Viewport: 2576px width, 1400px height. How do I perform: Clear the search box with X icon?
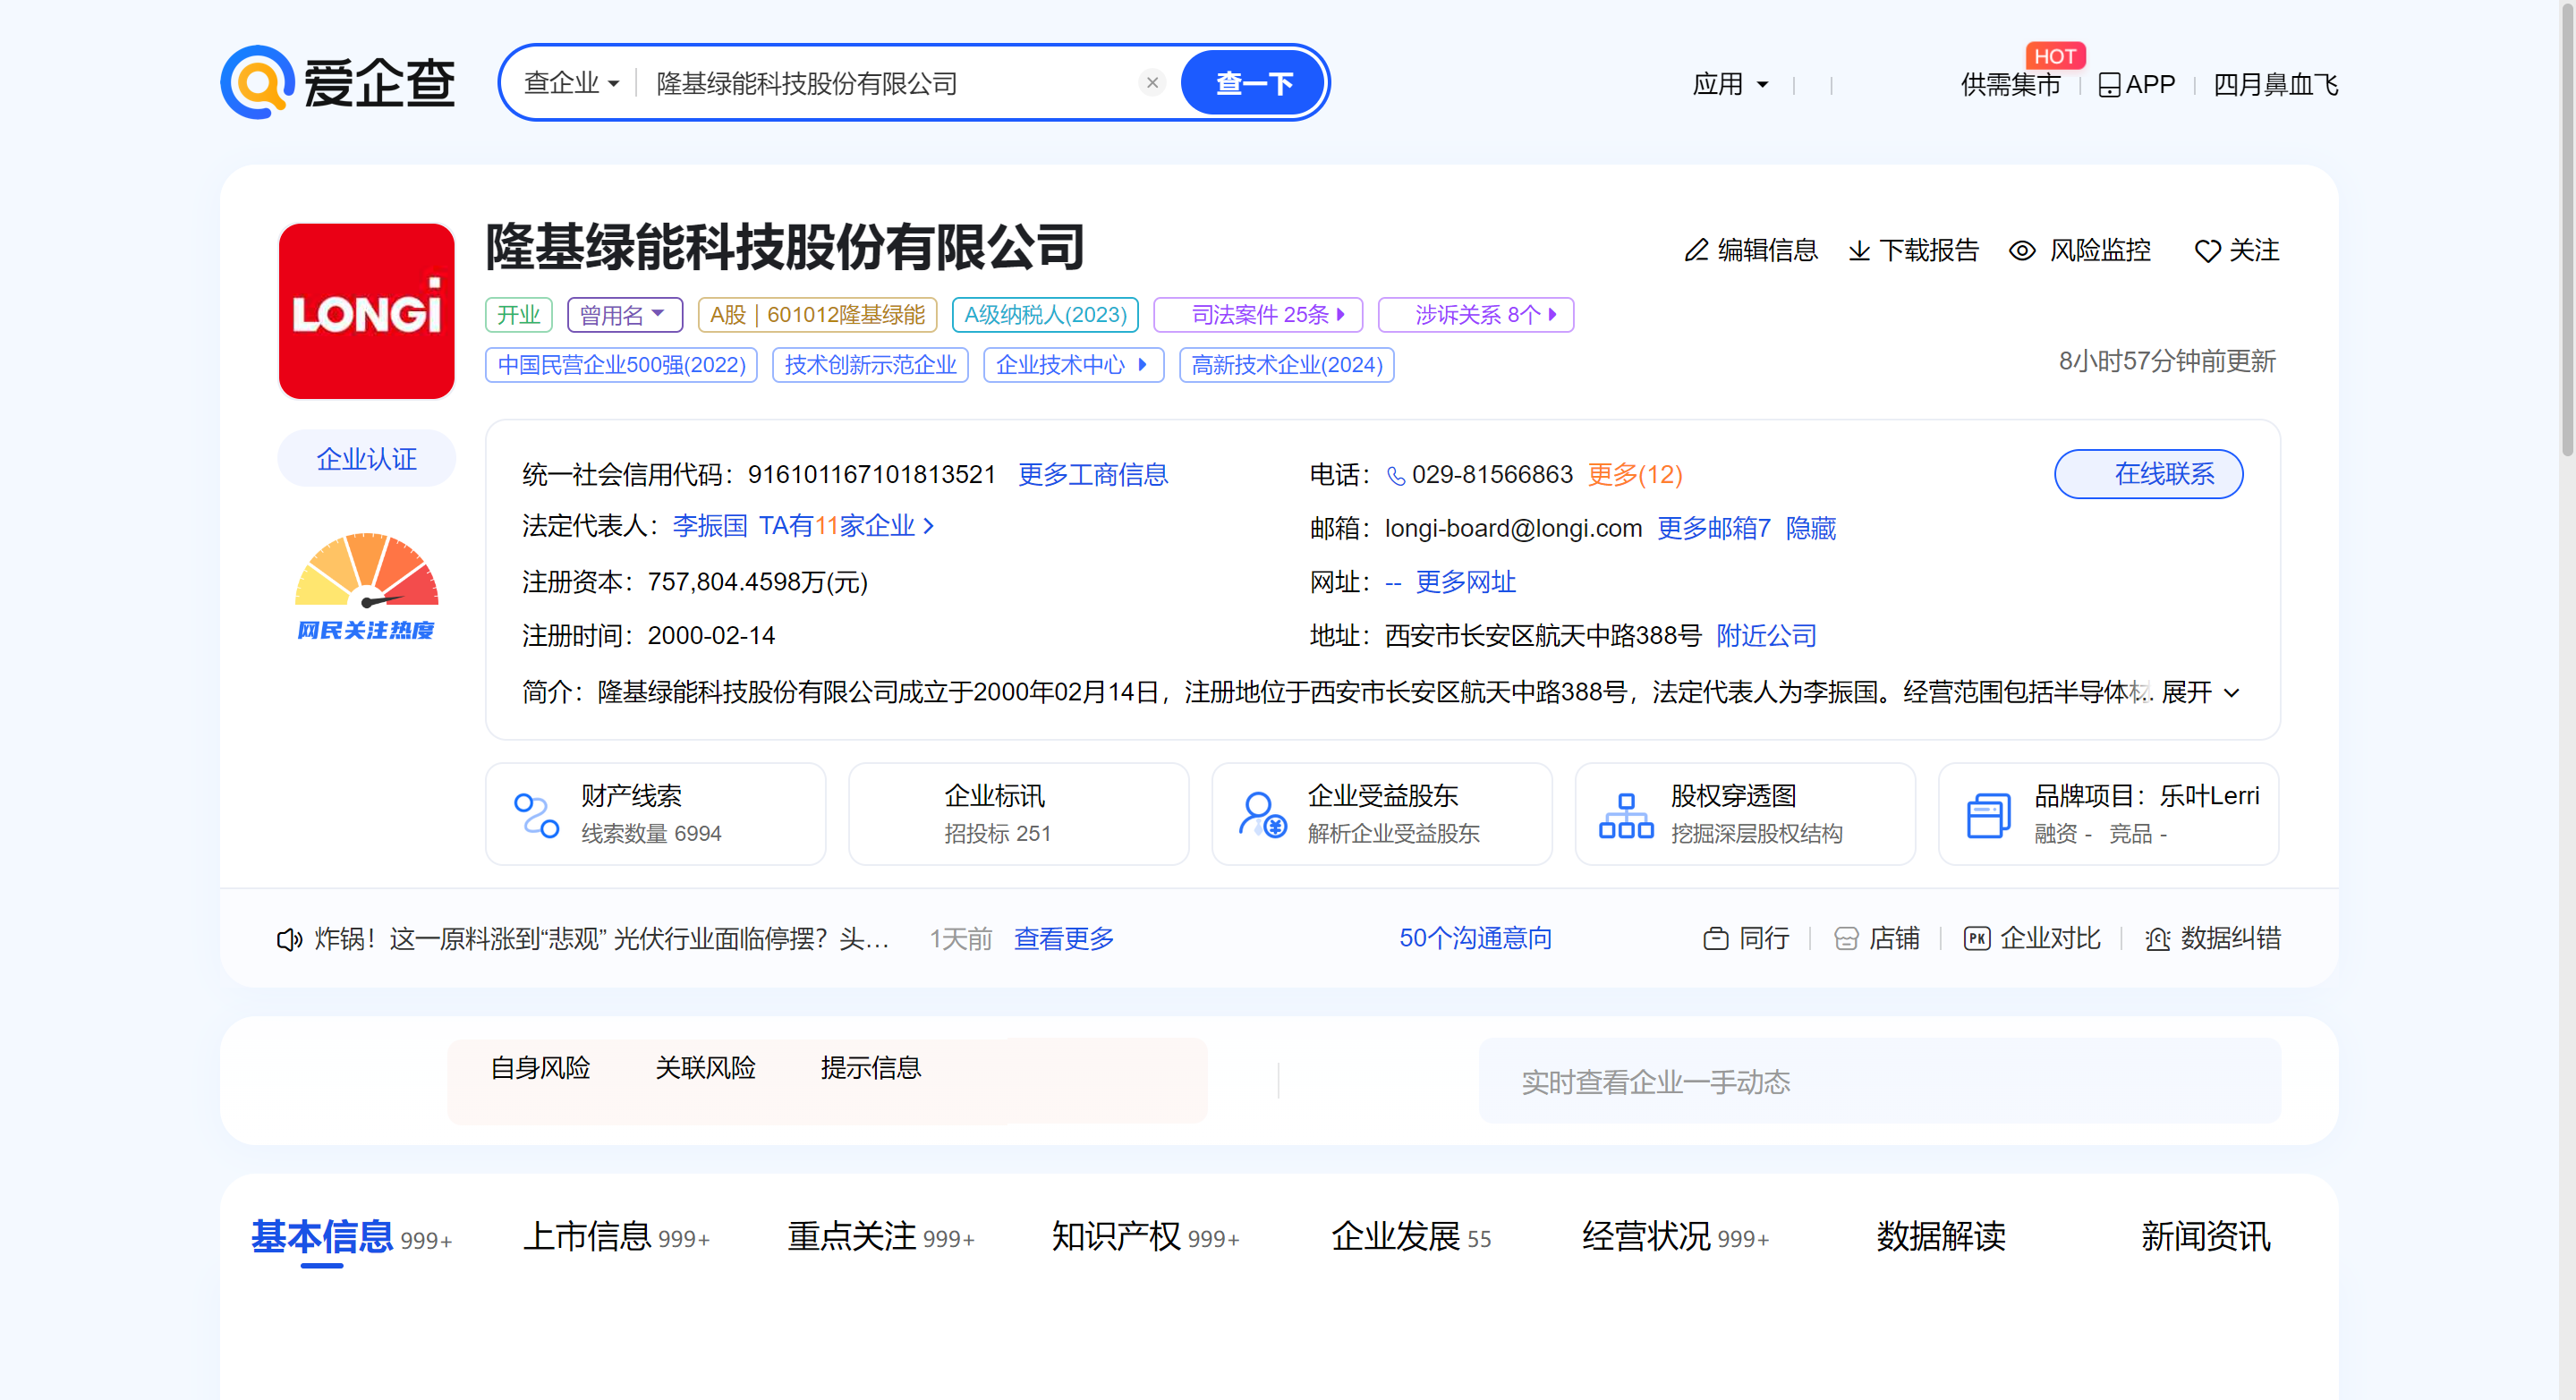1152,83
